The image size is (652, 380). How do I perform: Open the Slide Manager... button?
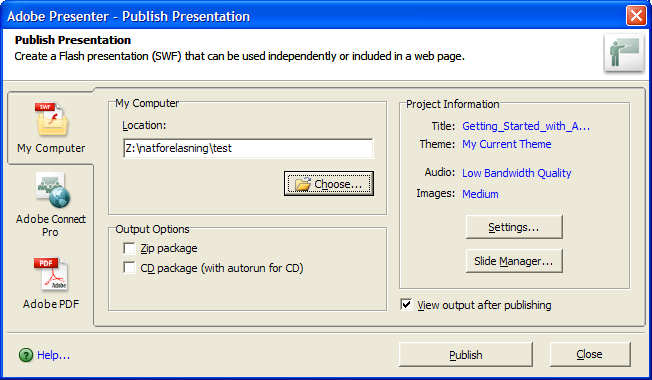coord(514,261)
